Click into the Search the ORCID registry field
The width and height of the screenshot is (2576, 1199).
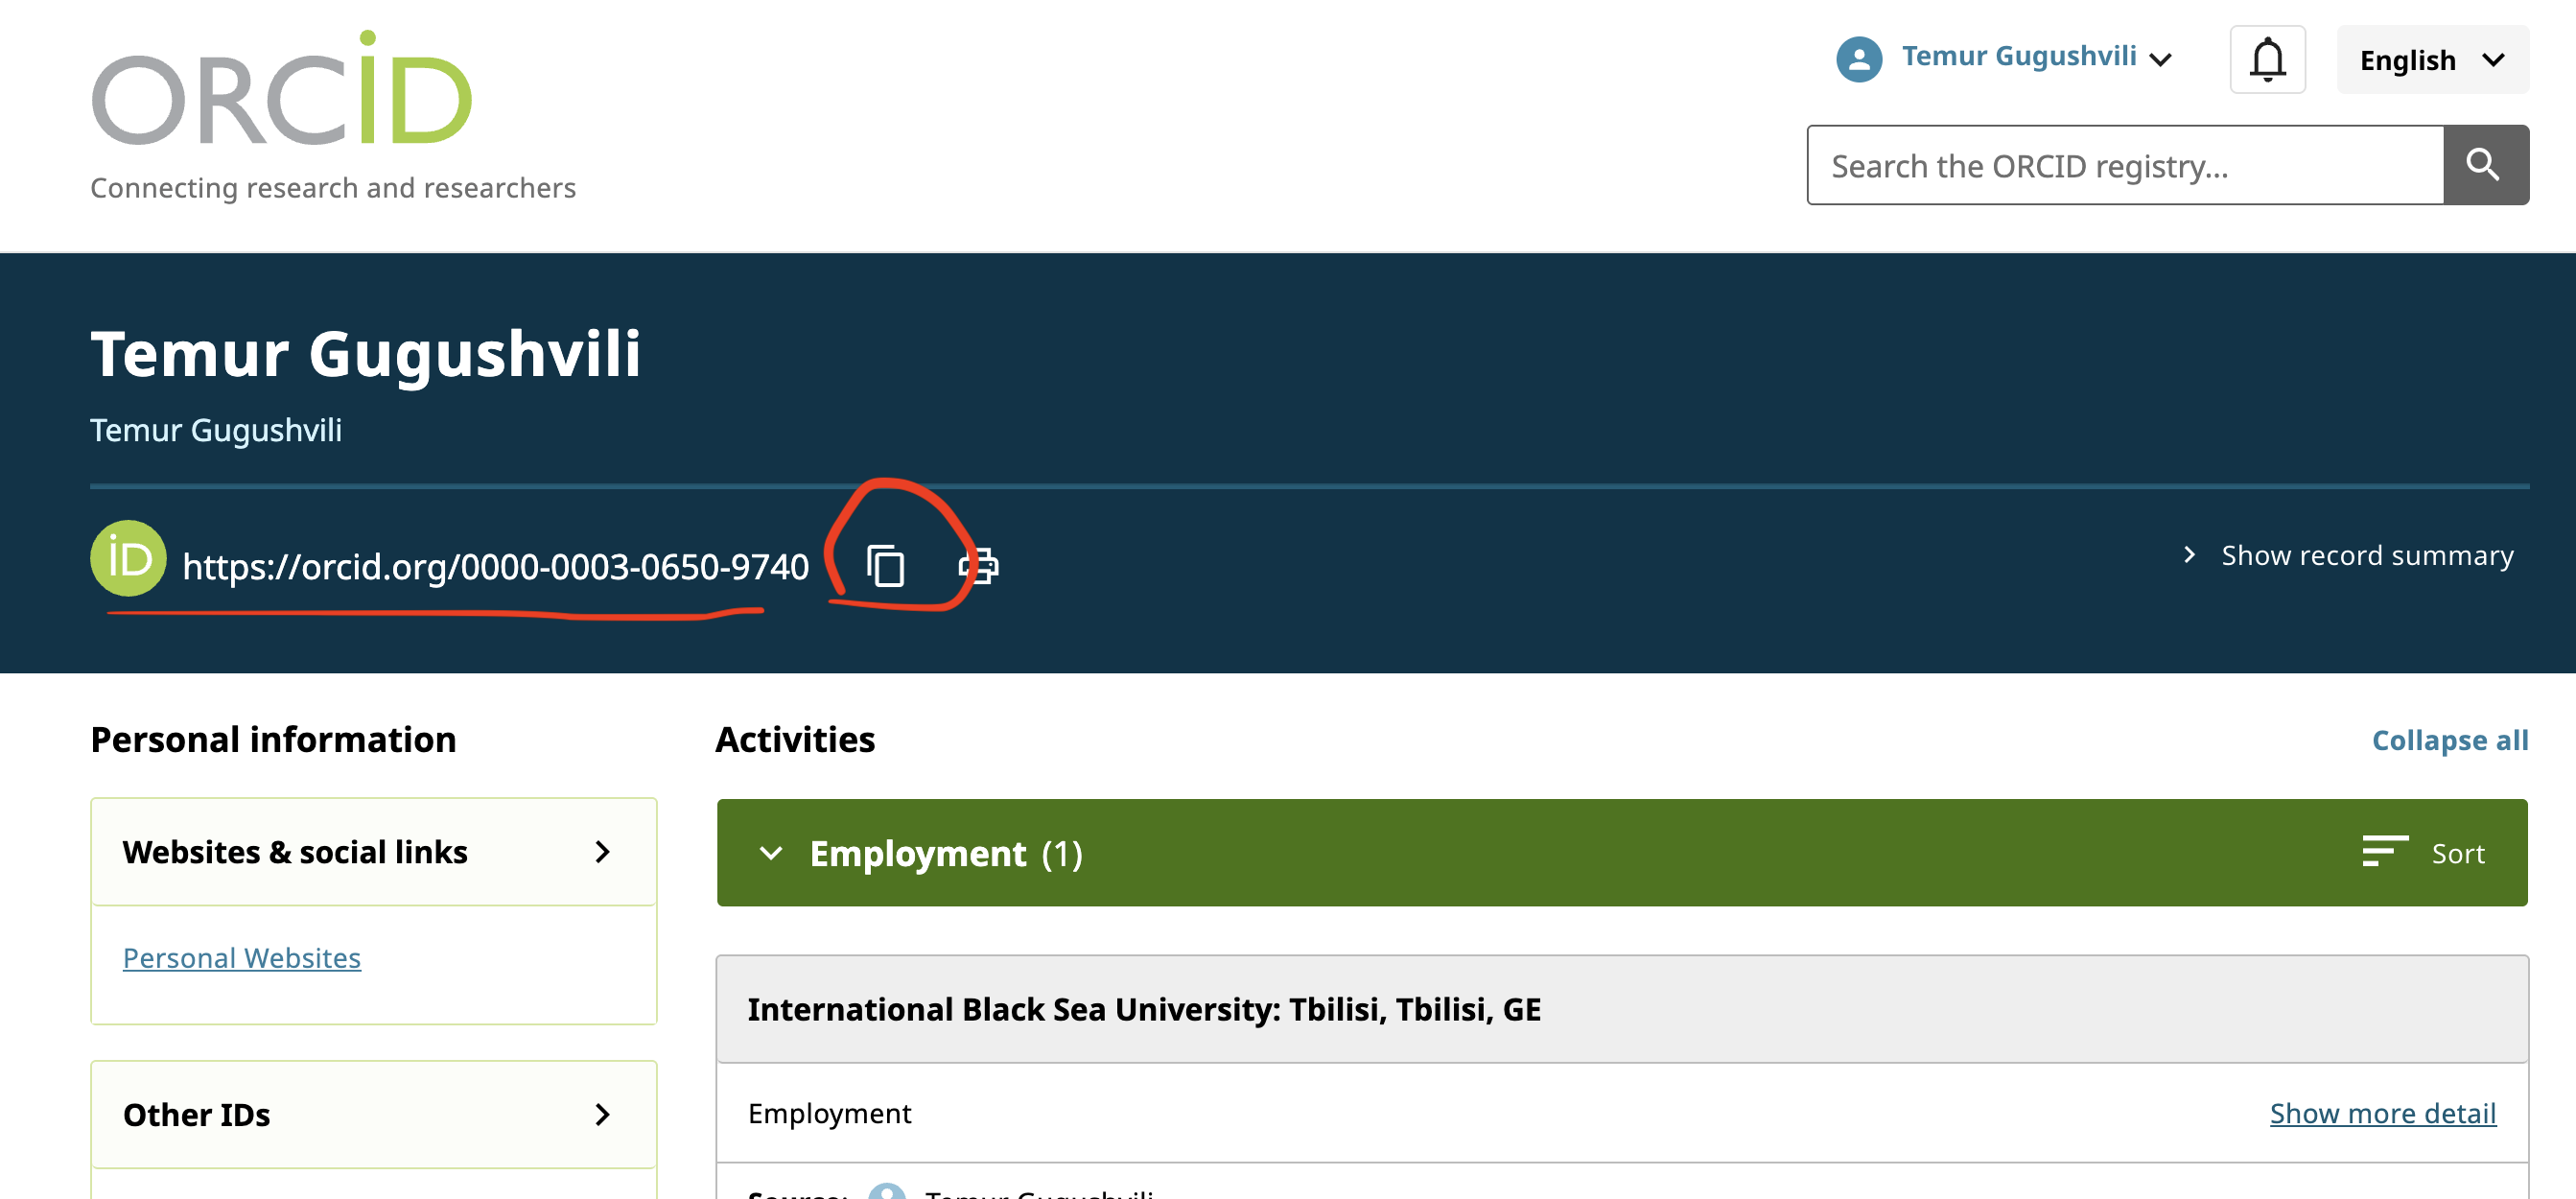(2125, 165)
